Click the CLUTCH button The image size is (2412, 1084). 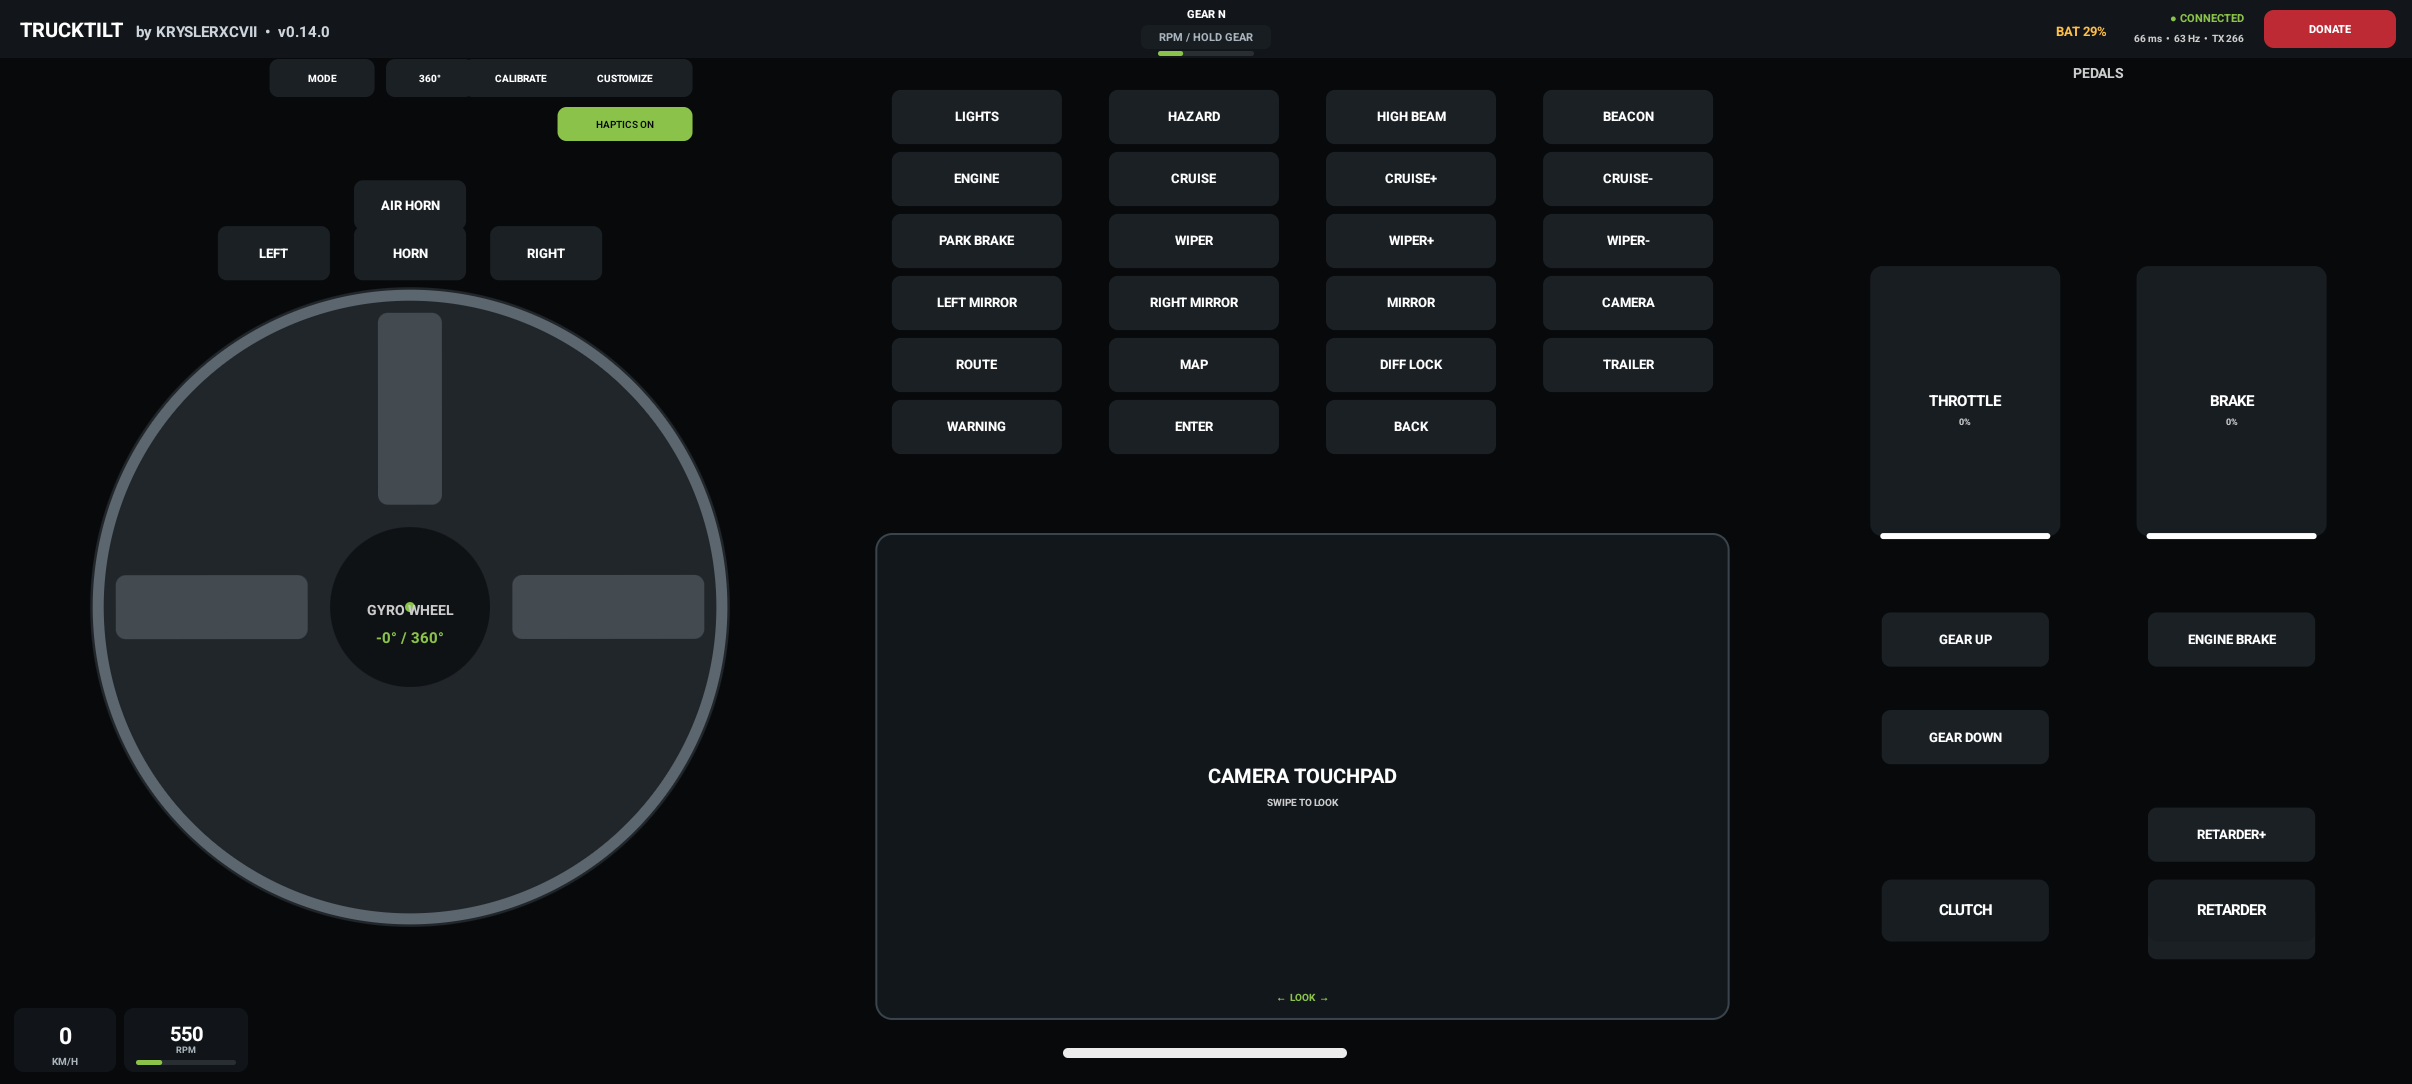point(1965,910)
